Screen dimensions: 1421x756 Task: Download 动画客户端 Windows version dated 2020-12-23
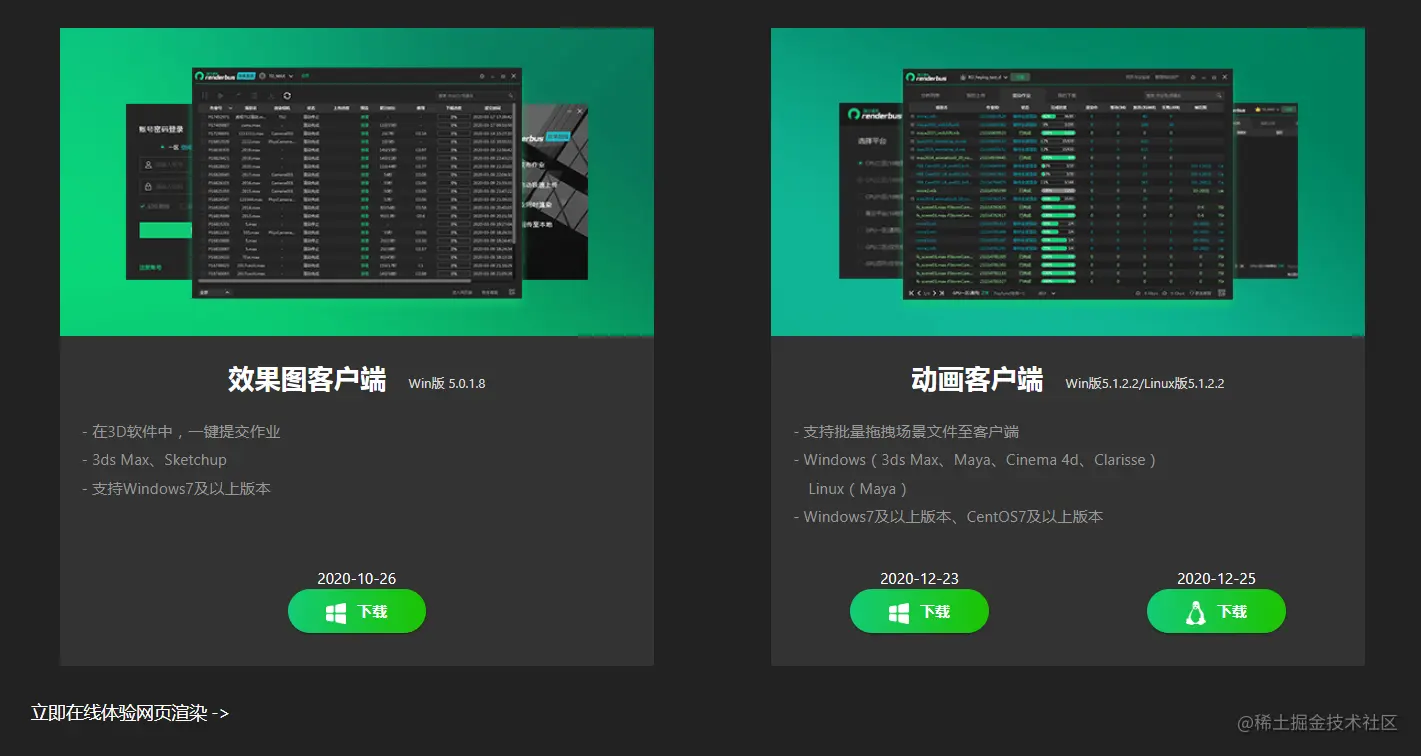click(x=919, y=611)
